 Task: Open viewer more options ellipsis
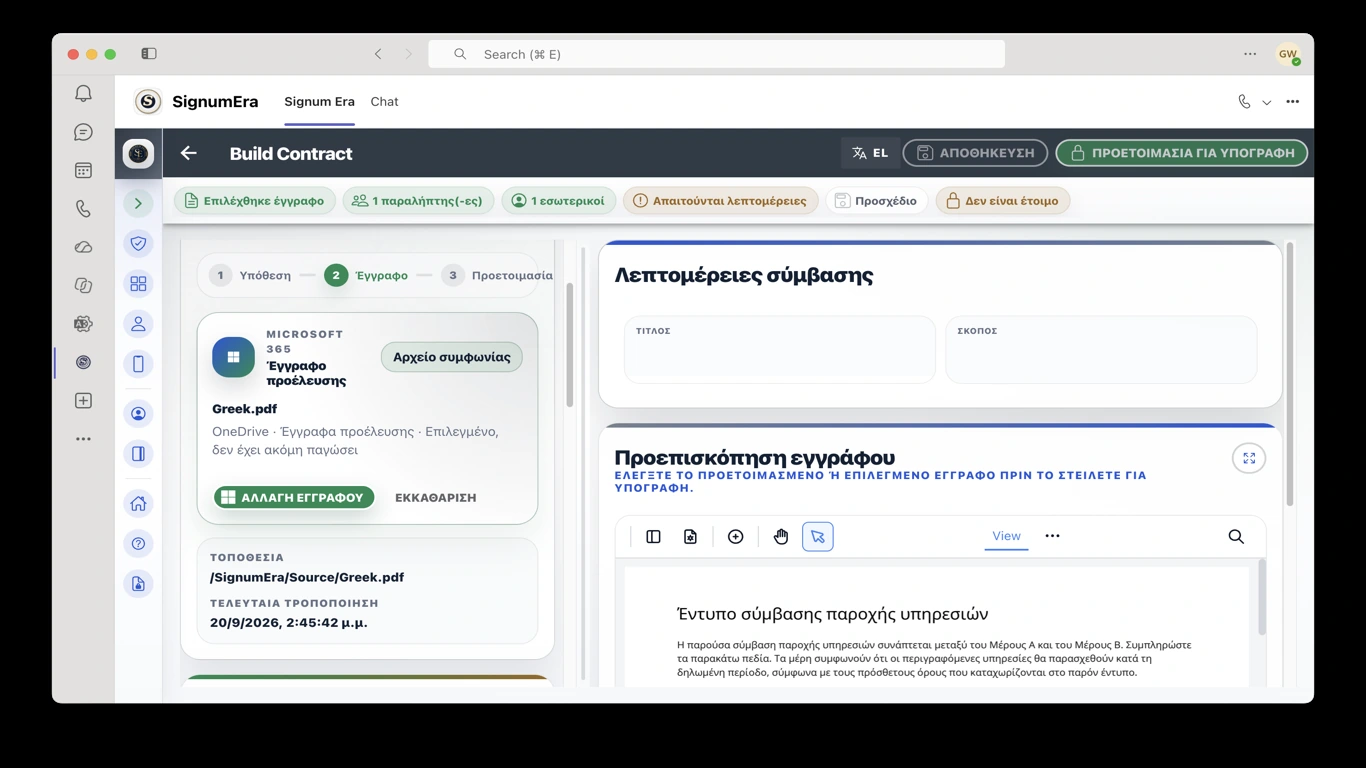1052,536
